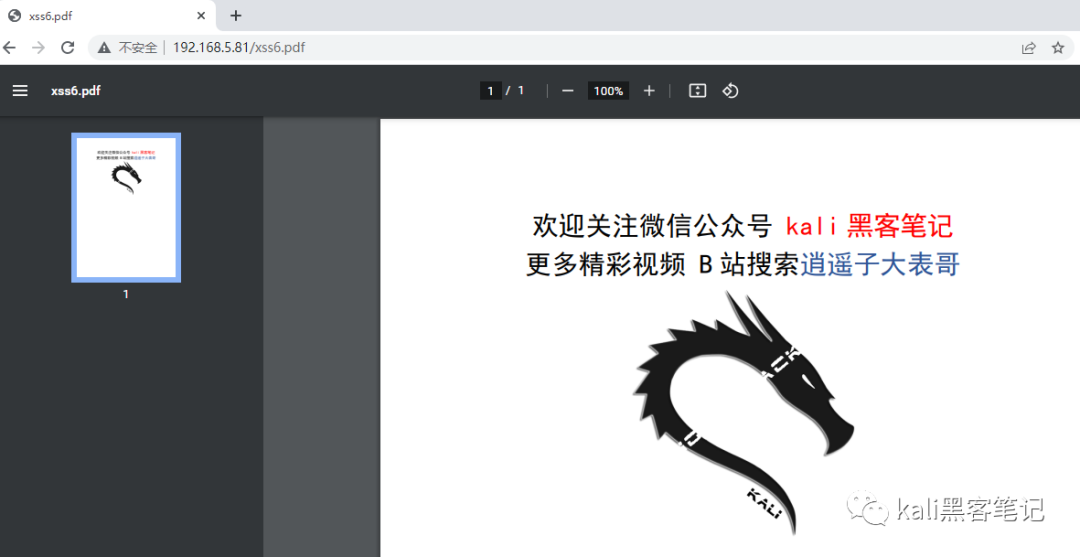
Task: Click the total page count 1
Action: click(x=521, y=90)
